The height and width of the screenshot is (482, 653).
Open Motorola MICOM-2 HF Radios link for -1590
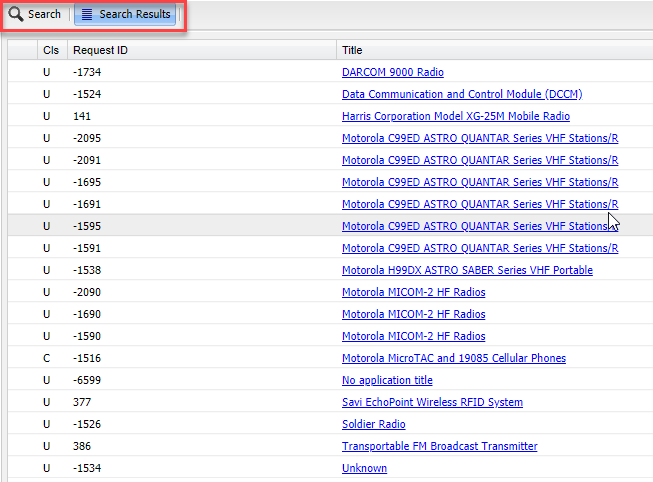414,336
